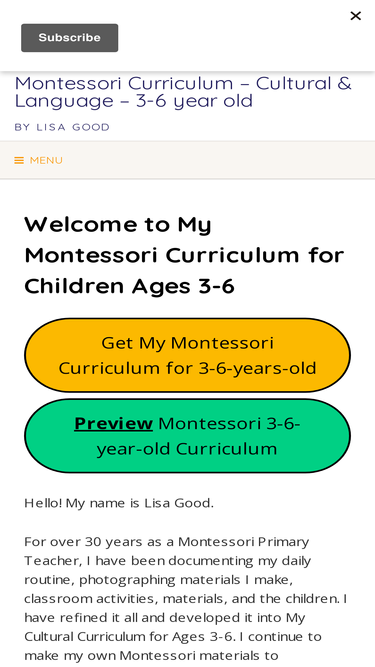The image size is (375, 667).
Task: Click the year-old Curriculum text in the green pill
Action: (x=187, y=449)
